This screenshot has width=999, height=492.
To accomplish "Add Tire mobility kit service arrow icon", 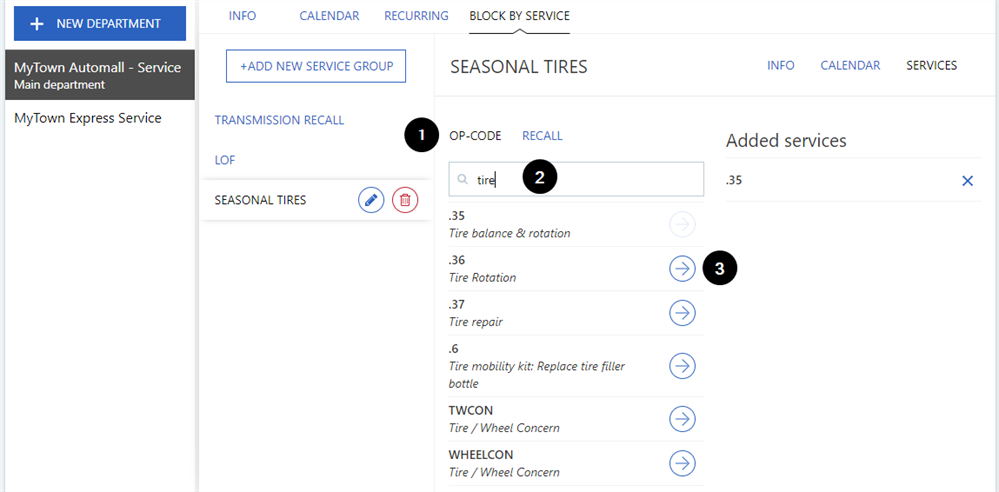I will point(682,366).
